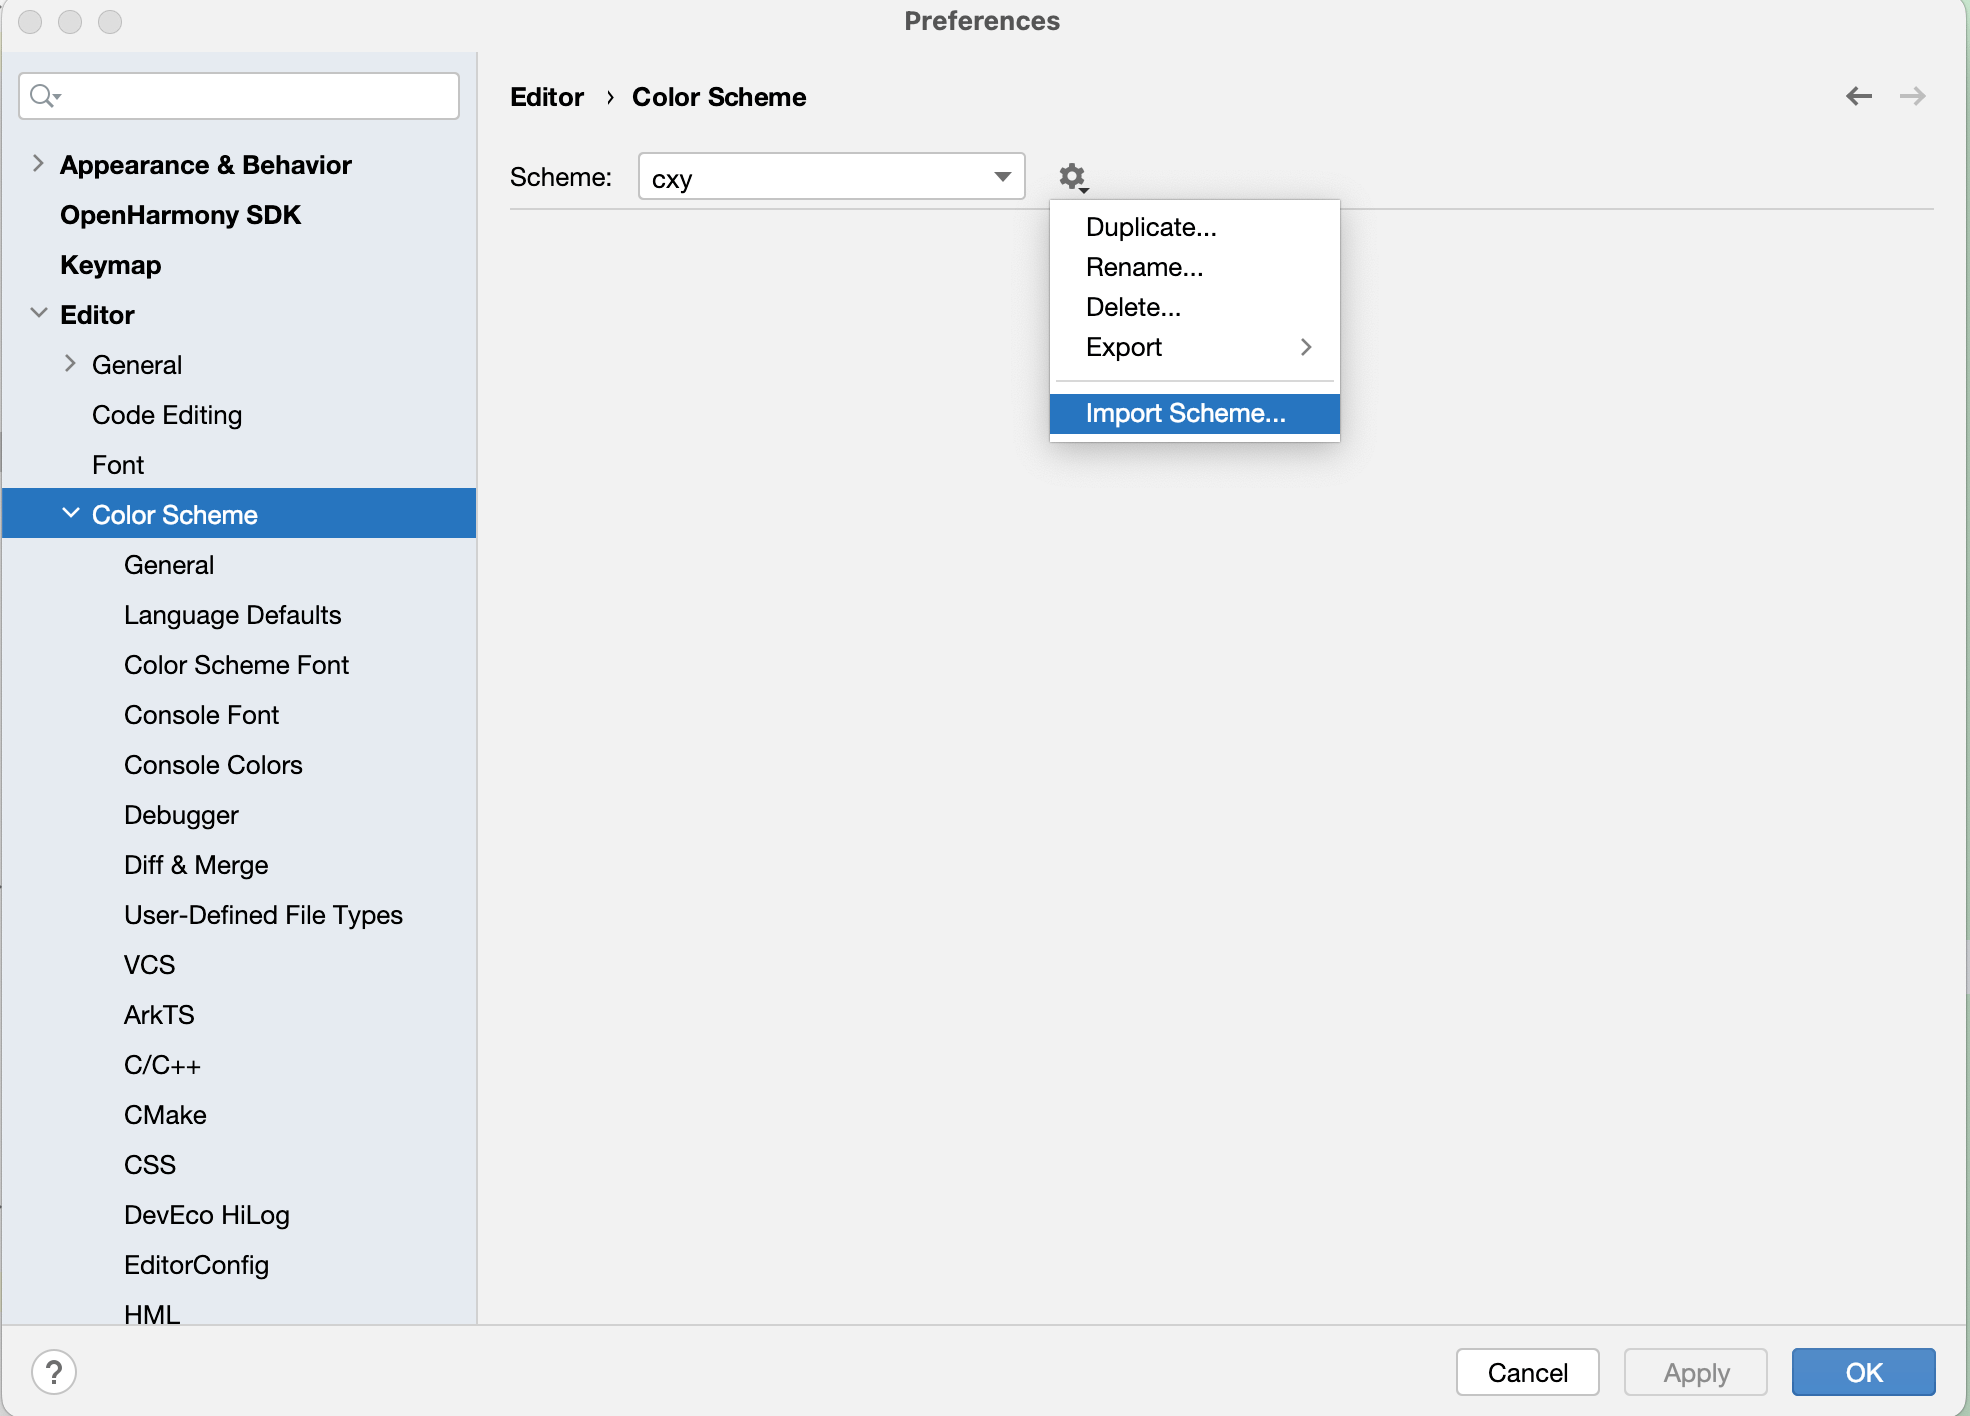
Task: Open the Scheme dropdown showing cxy
Action: point(831,177)
